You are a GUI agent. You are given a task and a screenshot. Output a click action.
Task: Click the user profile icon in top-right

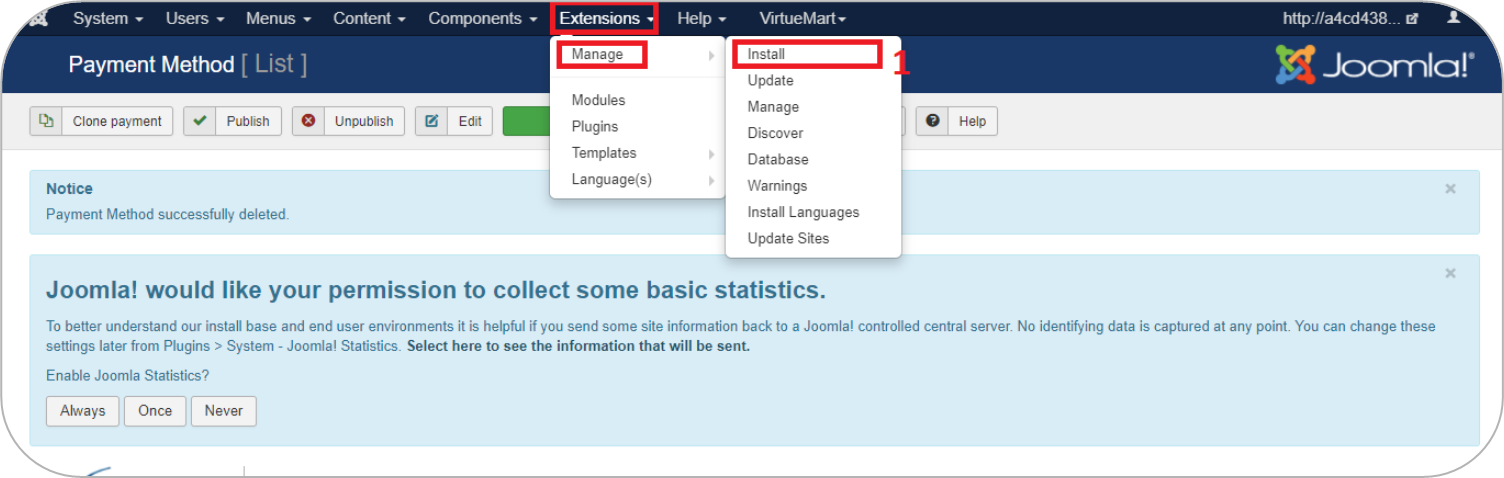pyautogui.click(x=1453, y=18)
